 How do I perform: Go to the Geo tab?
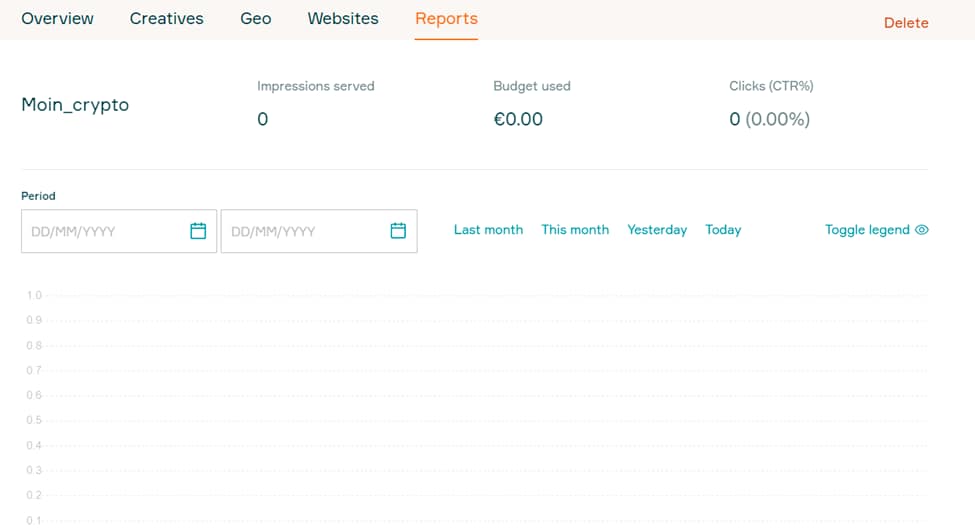(256, 19)
